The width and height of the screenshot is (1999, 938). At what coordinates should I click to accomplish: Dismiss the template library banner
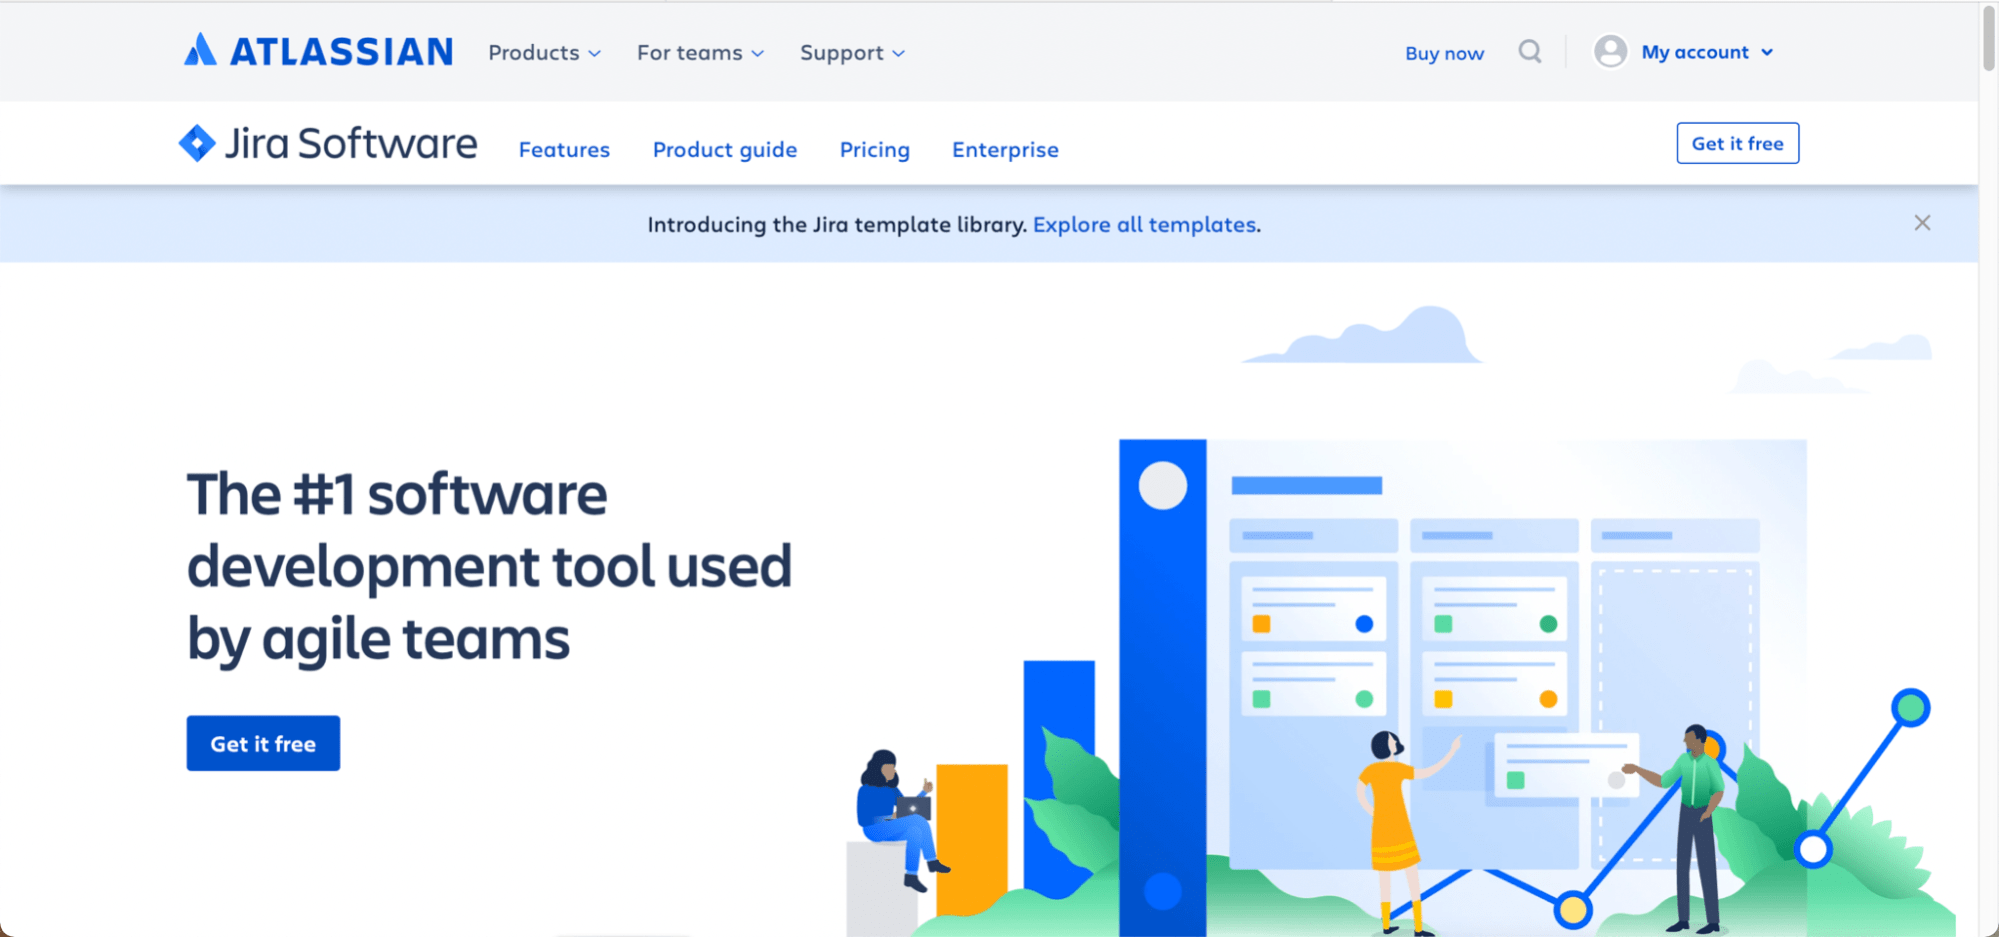pyautogui.click(x=1922, y=223)
